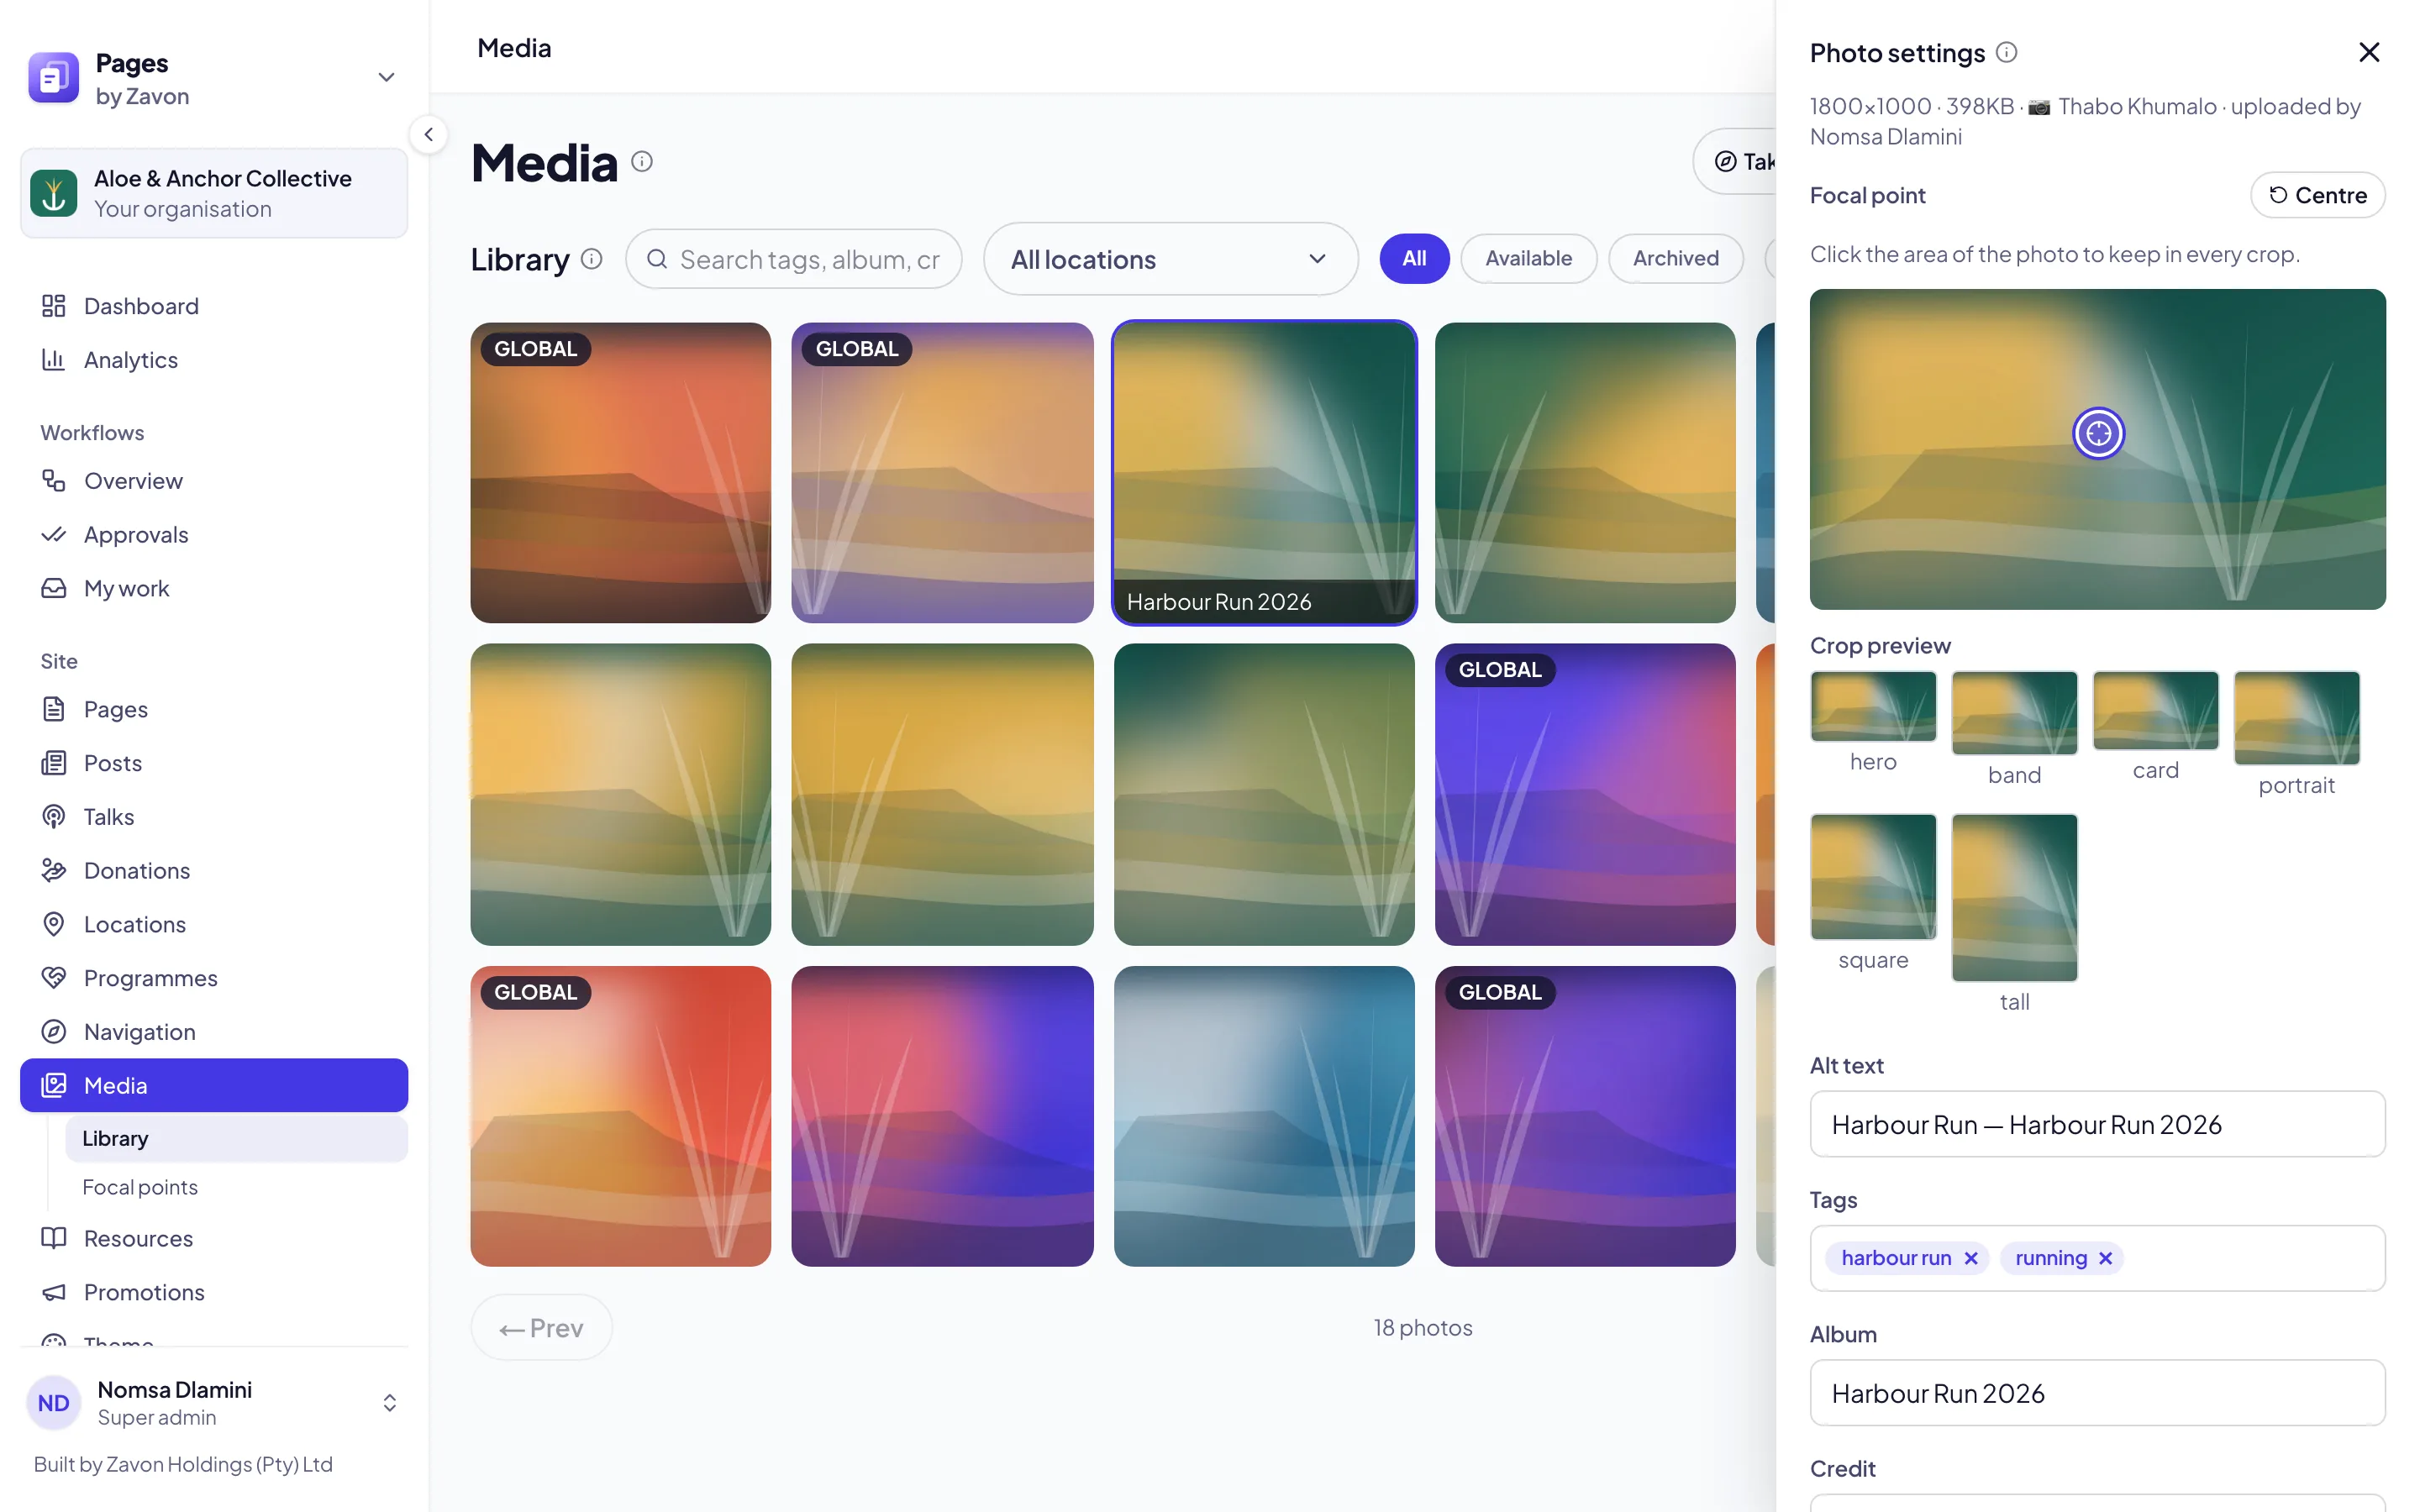This screenshot has height=1512, width=2420.
Task: Click the Alt text input field
Action: (2097, 1124)
